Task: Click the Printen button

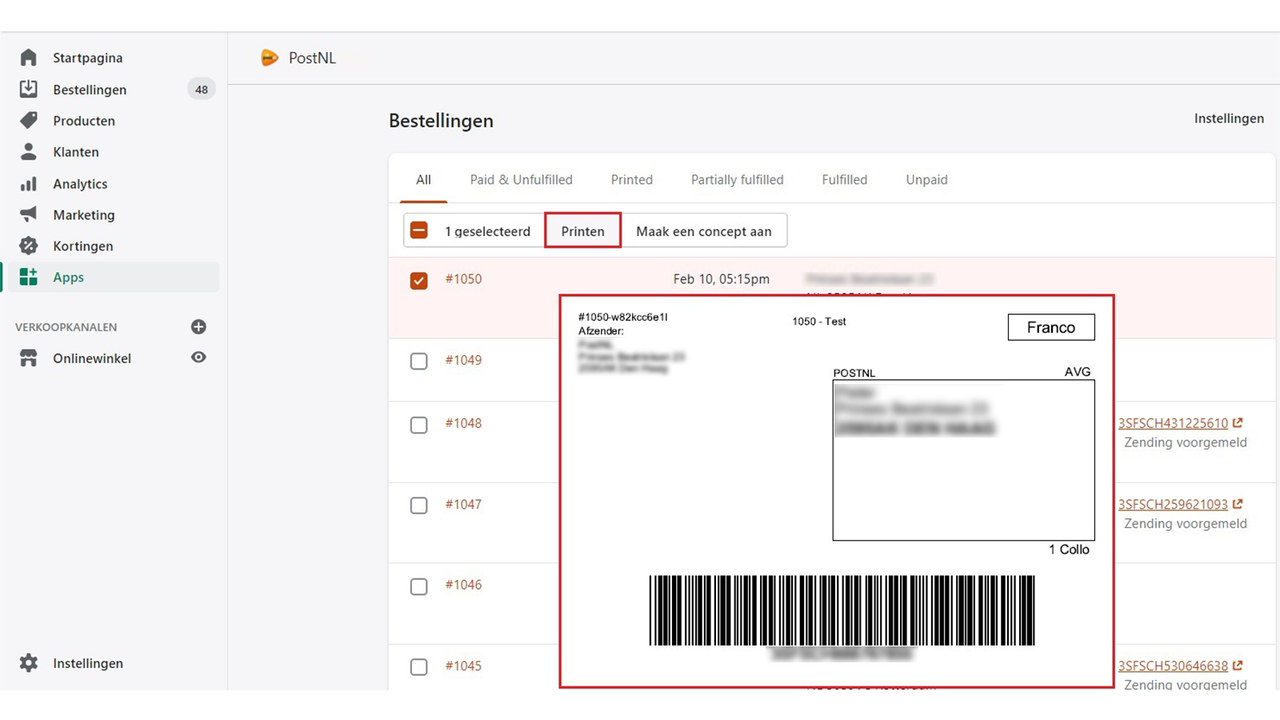Action: 583,231
